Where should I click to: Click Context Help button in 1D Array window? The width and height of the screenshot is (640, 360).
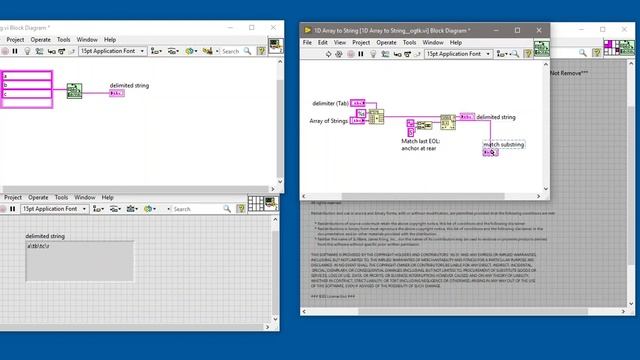pos(528,53)
